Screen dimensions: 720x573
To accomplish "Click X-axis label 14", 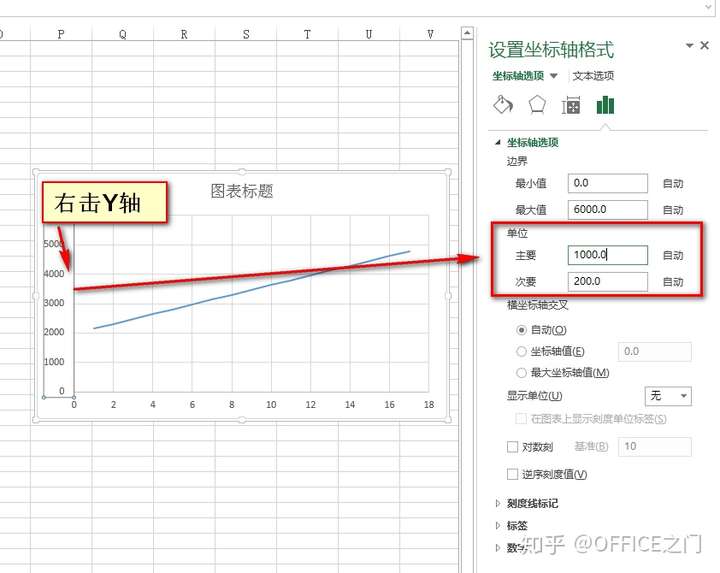I will [x=350, y=404].
